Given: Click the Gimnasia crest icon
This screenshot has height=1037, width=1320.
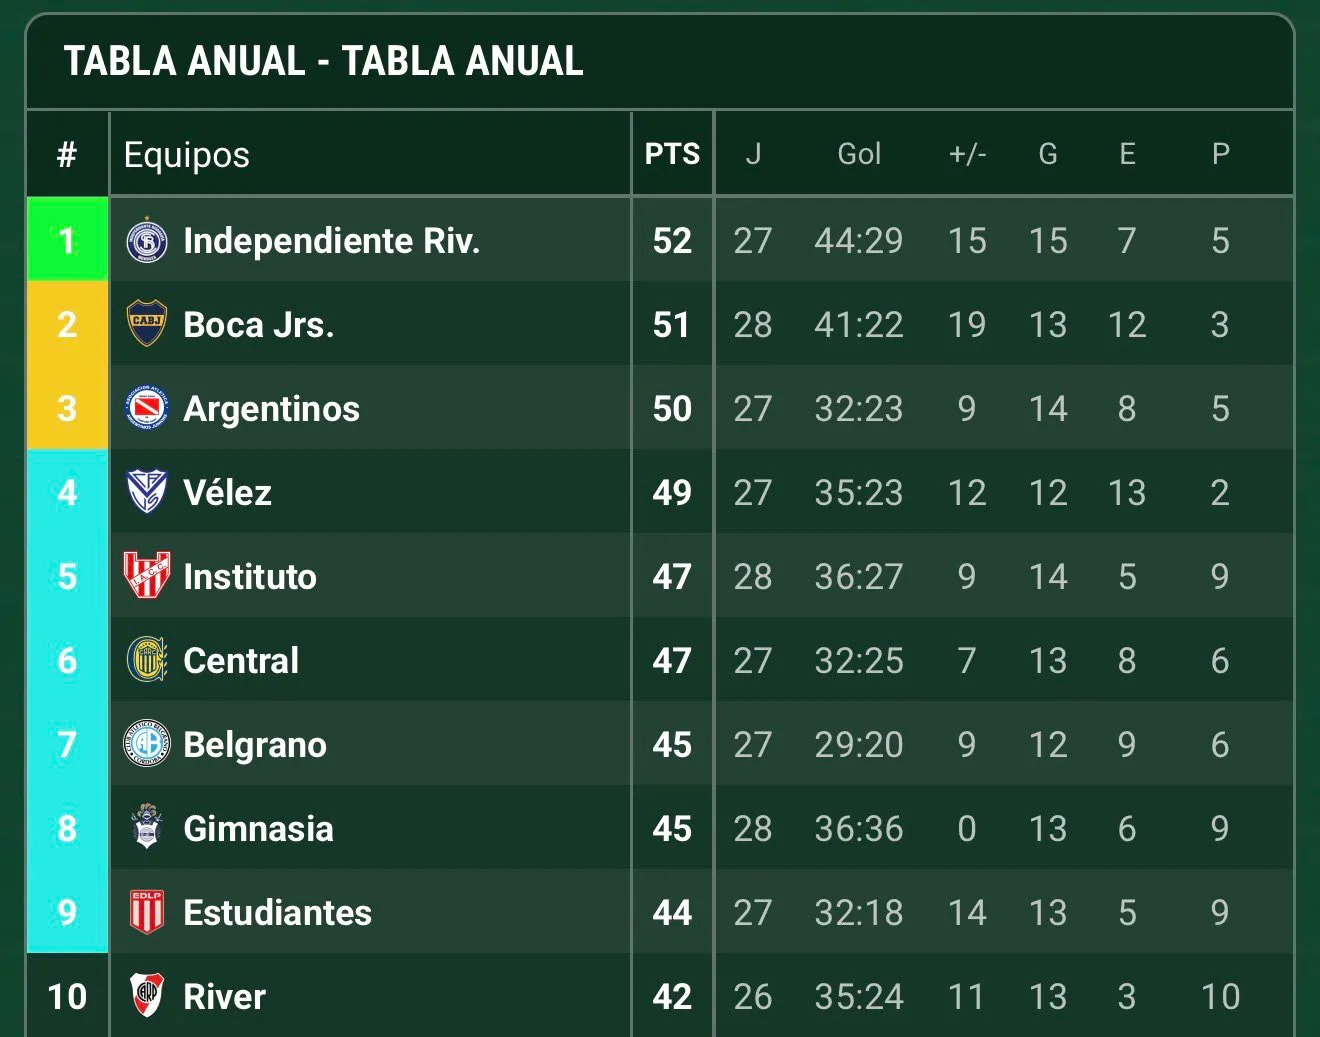Looking at the screenshot, I should [147, 827].
